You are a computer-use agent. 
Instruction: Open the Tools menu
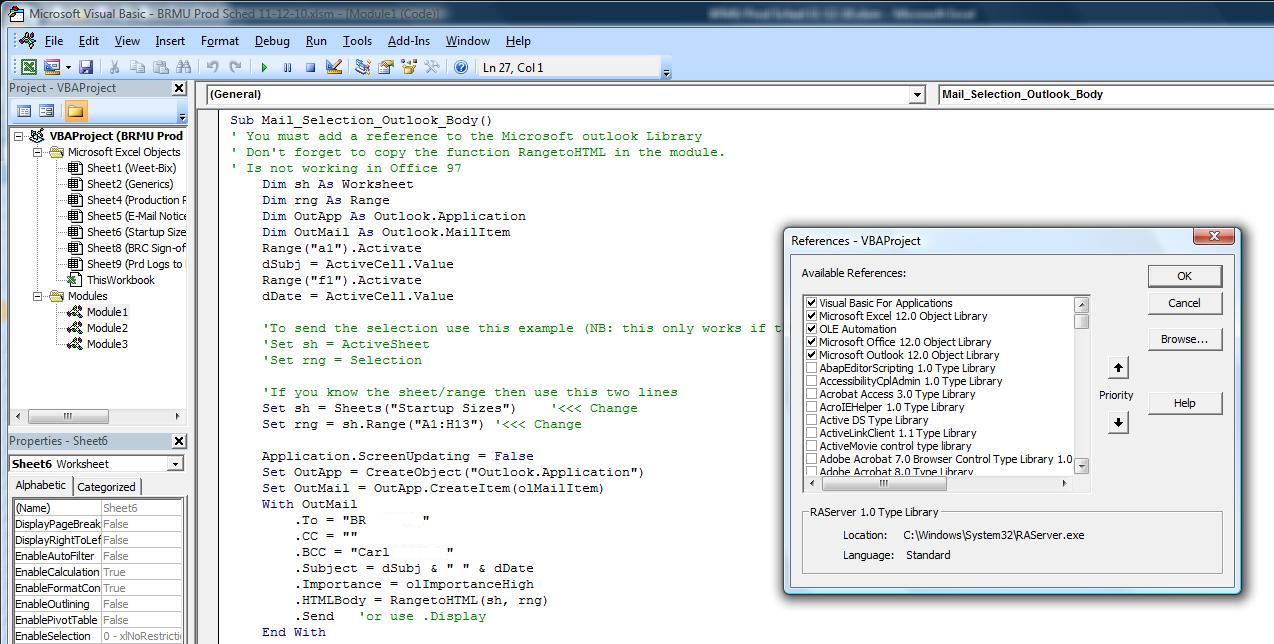coord(357,41)
